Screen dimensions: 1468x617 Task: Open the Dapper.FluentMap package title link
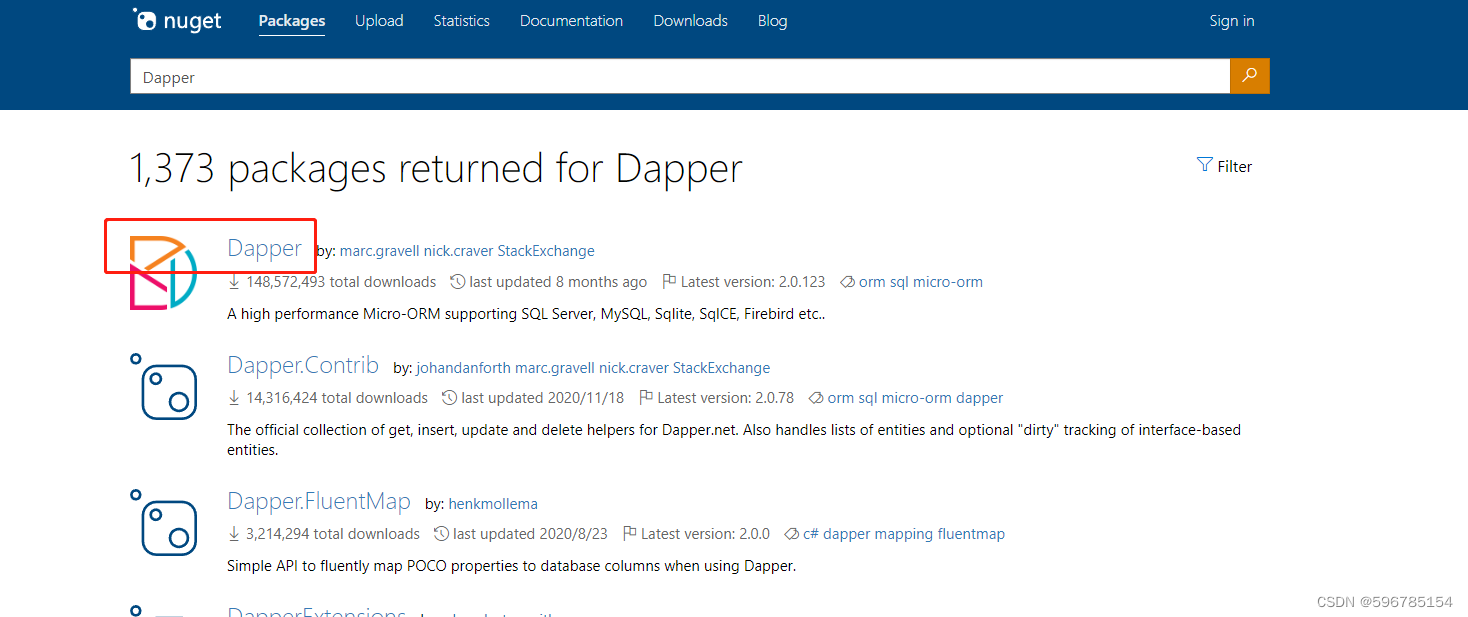[319, 501]
